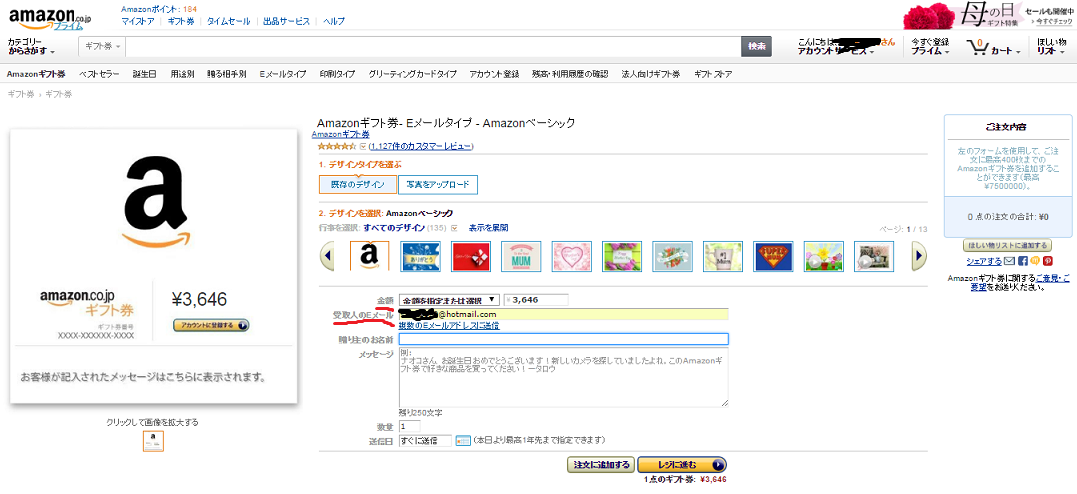
Task: Click the 注文に追加する button
Action: (600, 465)
